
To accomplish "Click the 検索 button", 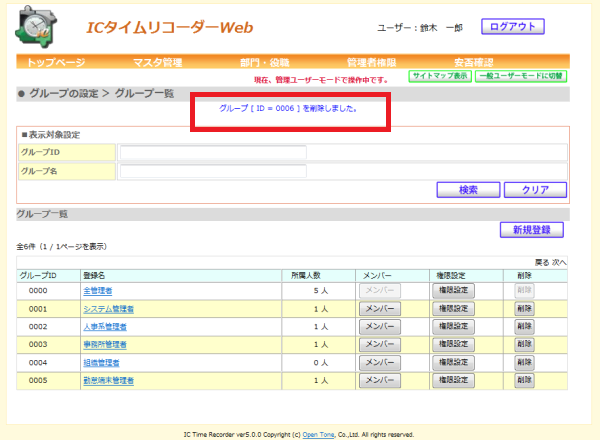I will coord(468,190).
